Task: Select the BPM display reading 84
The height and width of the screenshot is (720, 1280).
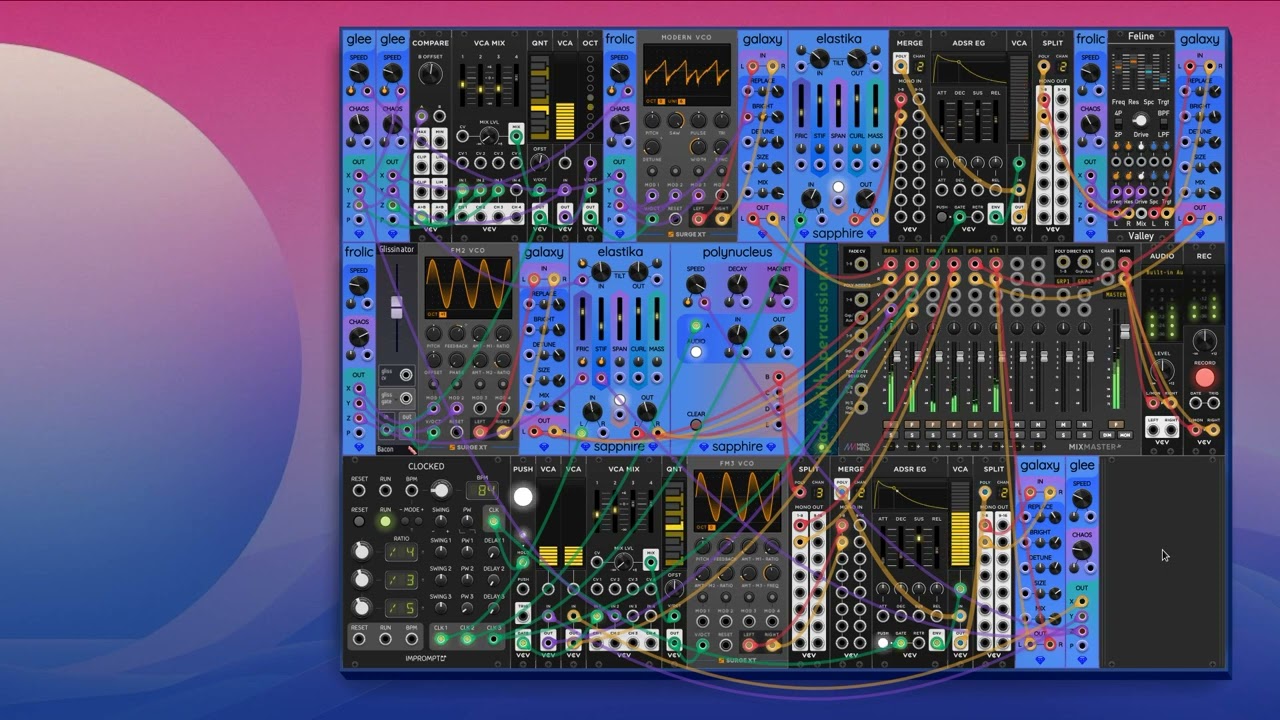Action: point(483,490)
